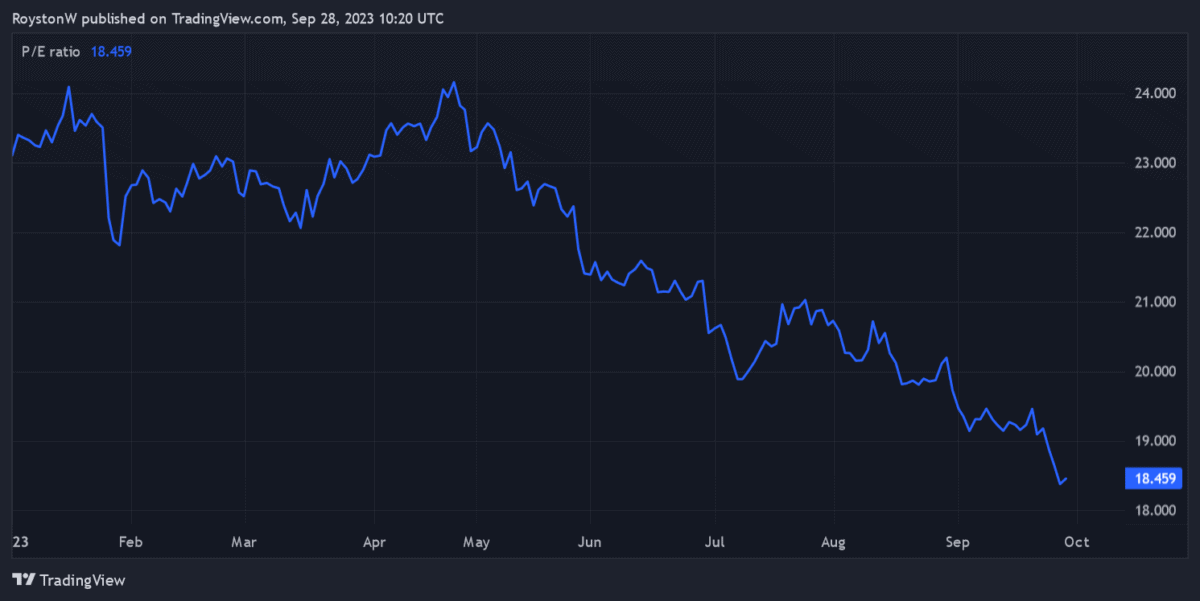The width and height of the screenshot is (1200, 601).
Task: Click the TradingView wordmark at bottom left
Action: click(x=83, y=580)
